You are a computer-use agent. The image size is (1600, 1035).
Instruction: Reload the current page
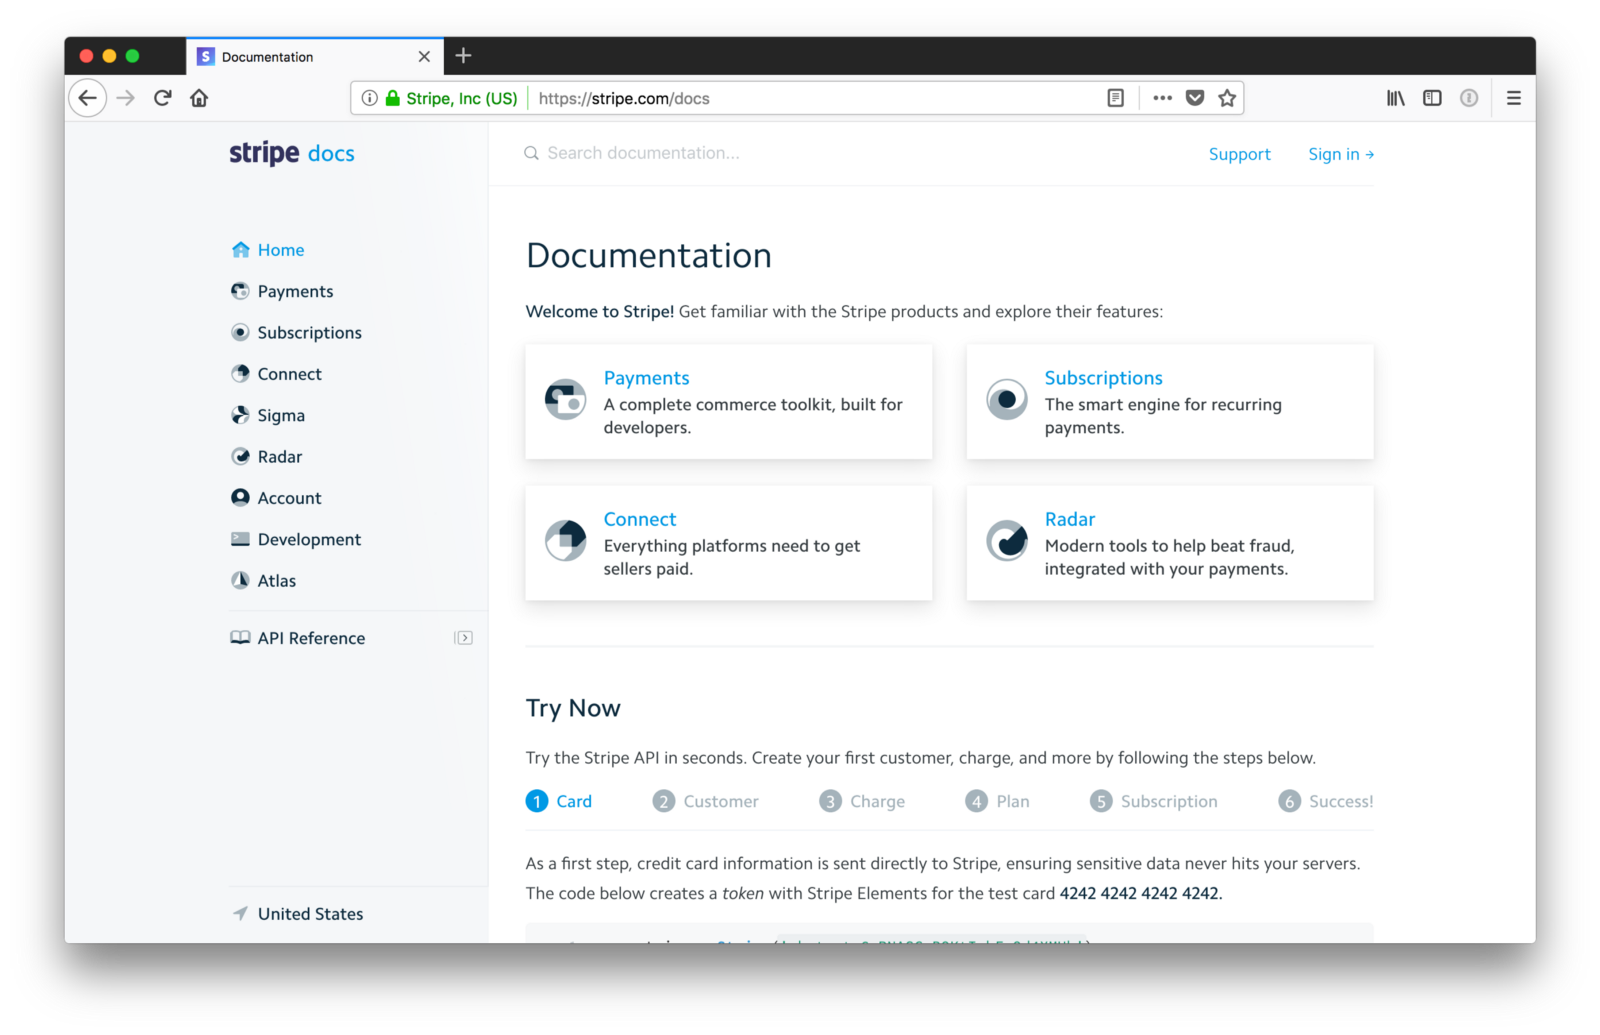[163, 98]
